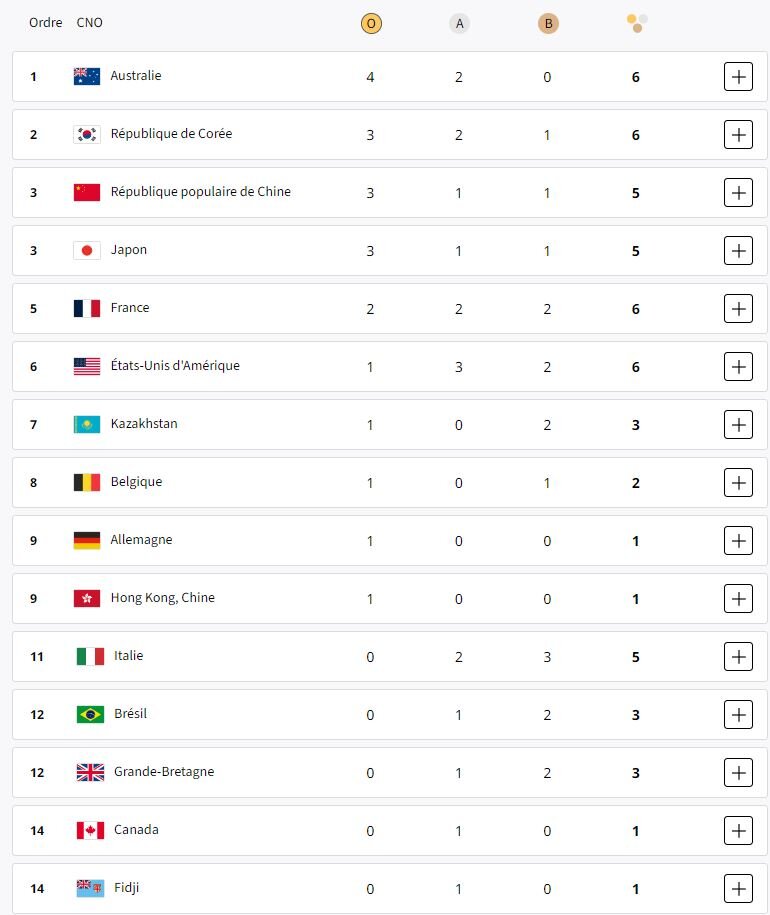Open the États-Unis d'Amérique country link
Viewport: 770px width, 915px height.
175,366
